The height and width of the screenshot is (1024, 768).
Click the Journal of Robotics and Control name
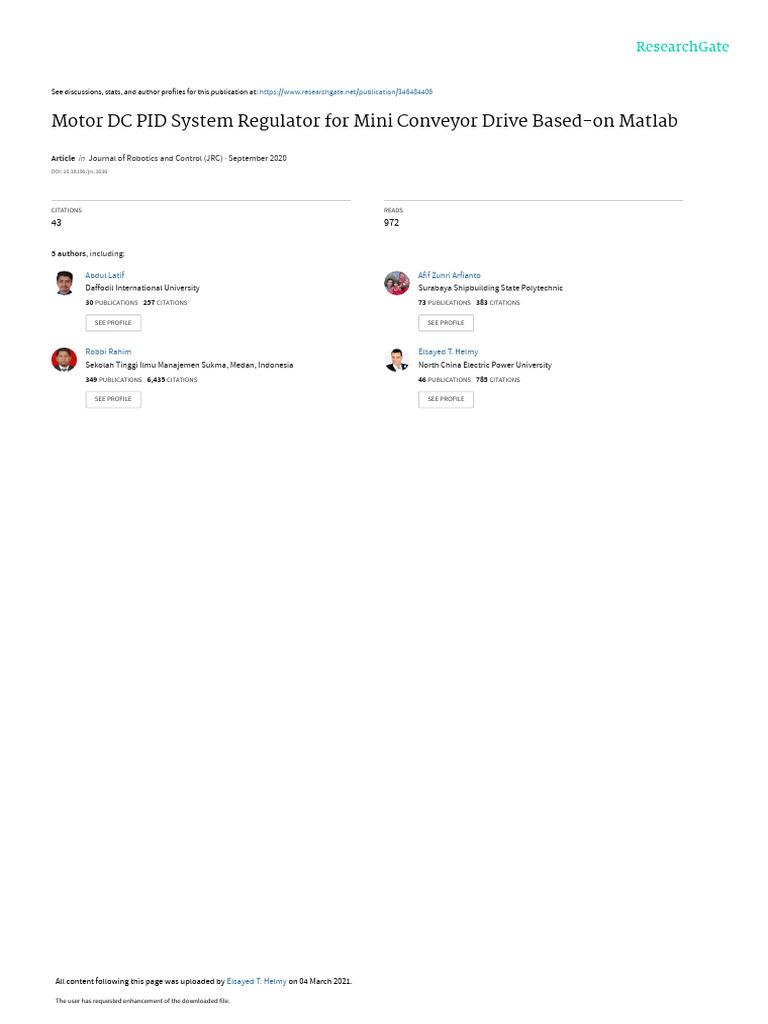[155, 158]
